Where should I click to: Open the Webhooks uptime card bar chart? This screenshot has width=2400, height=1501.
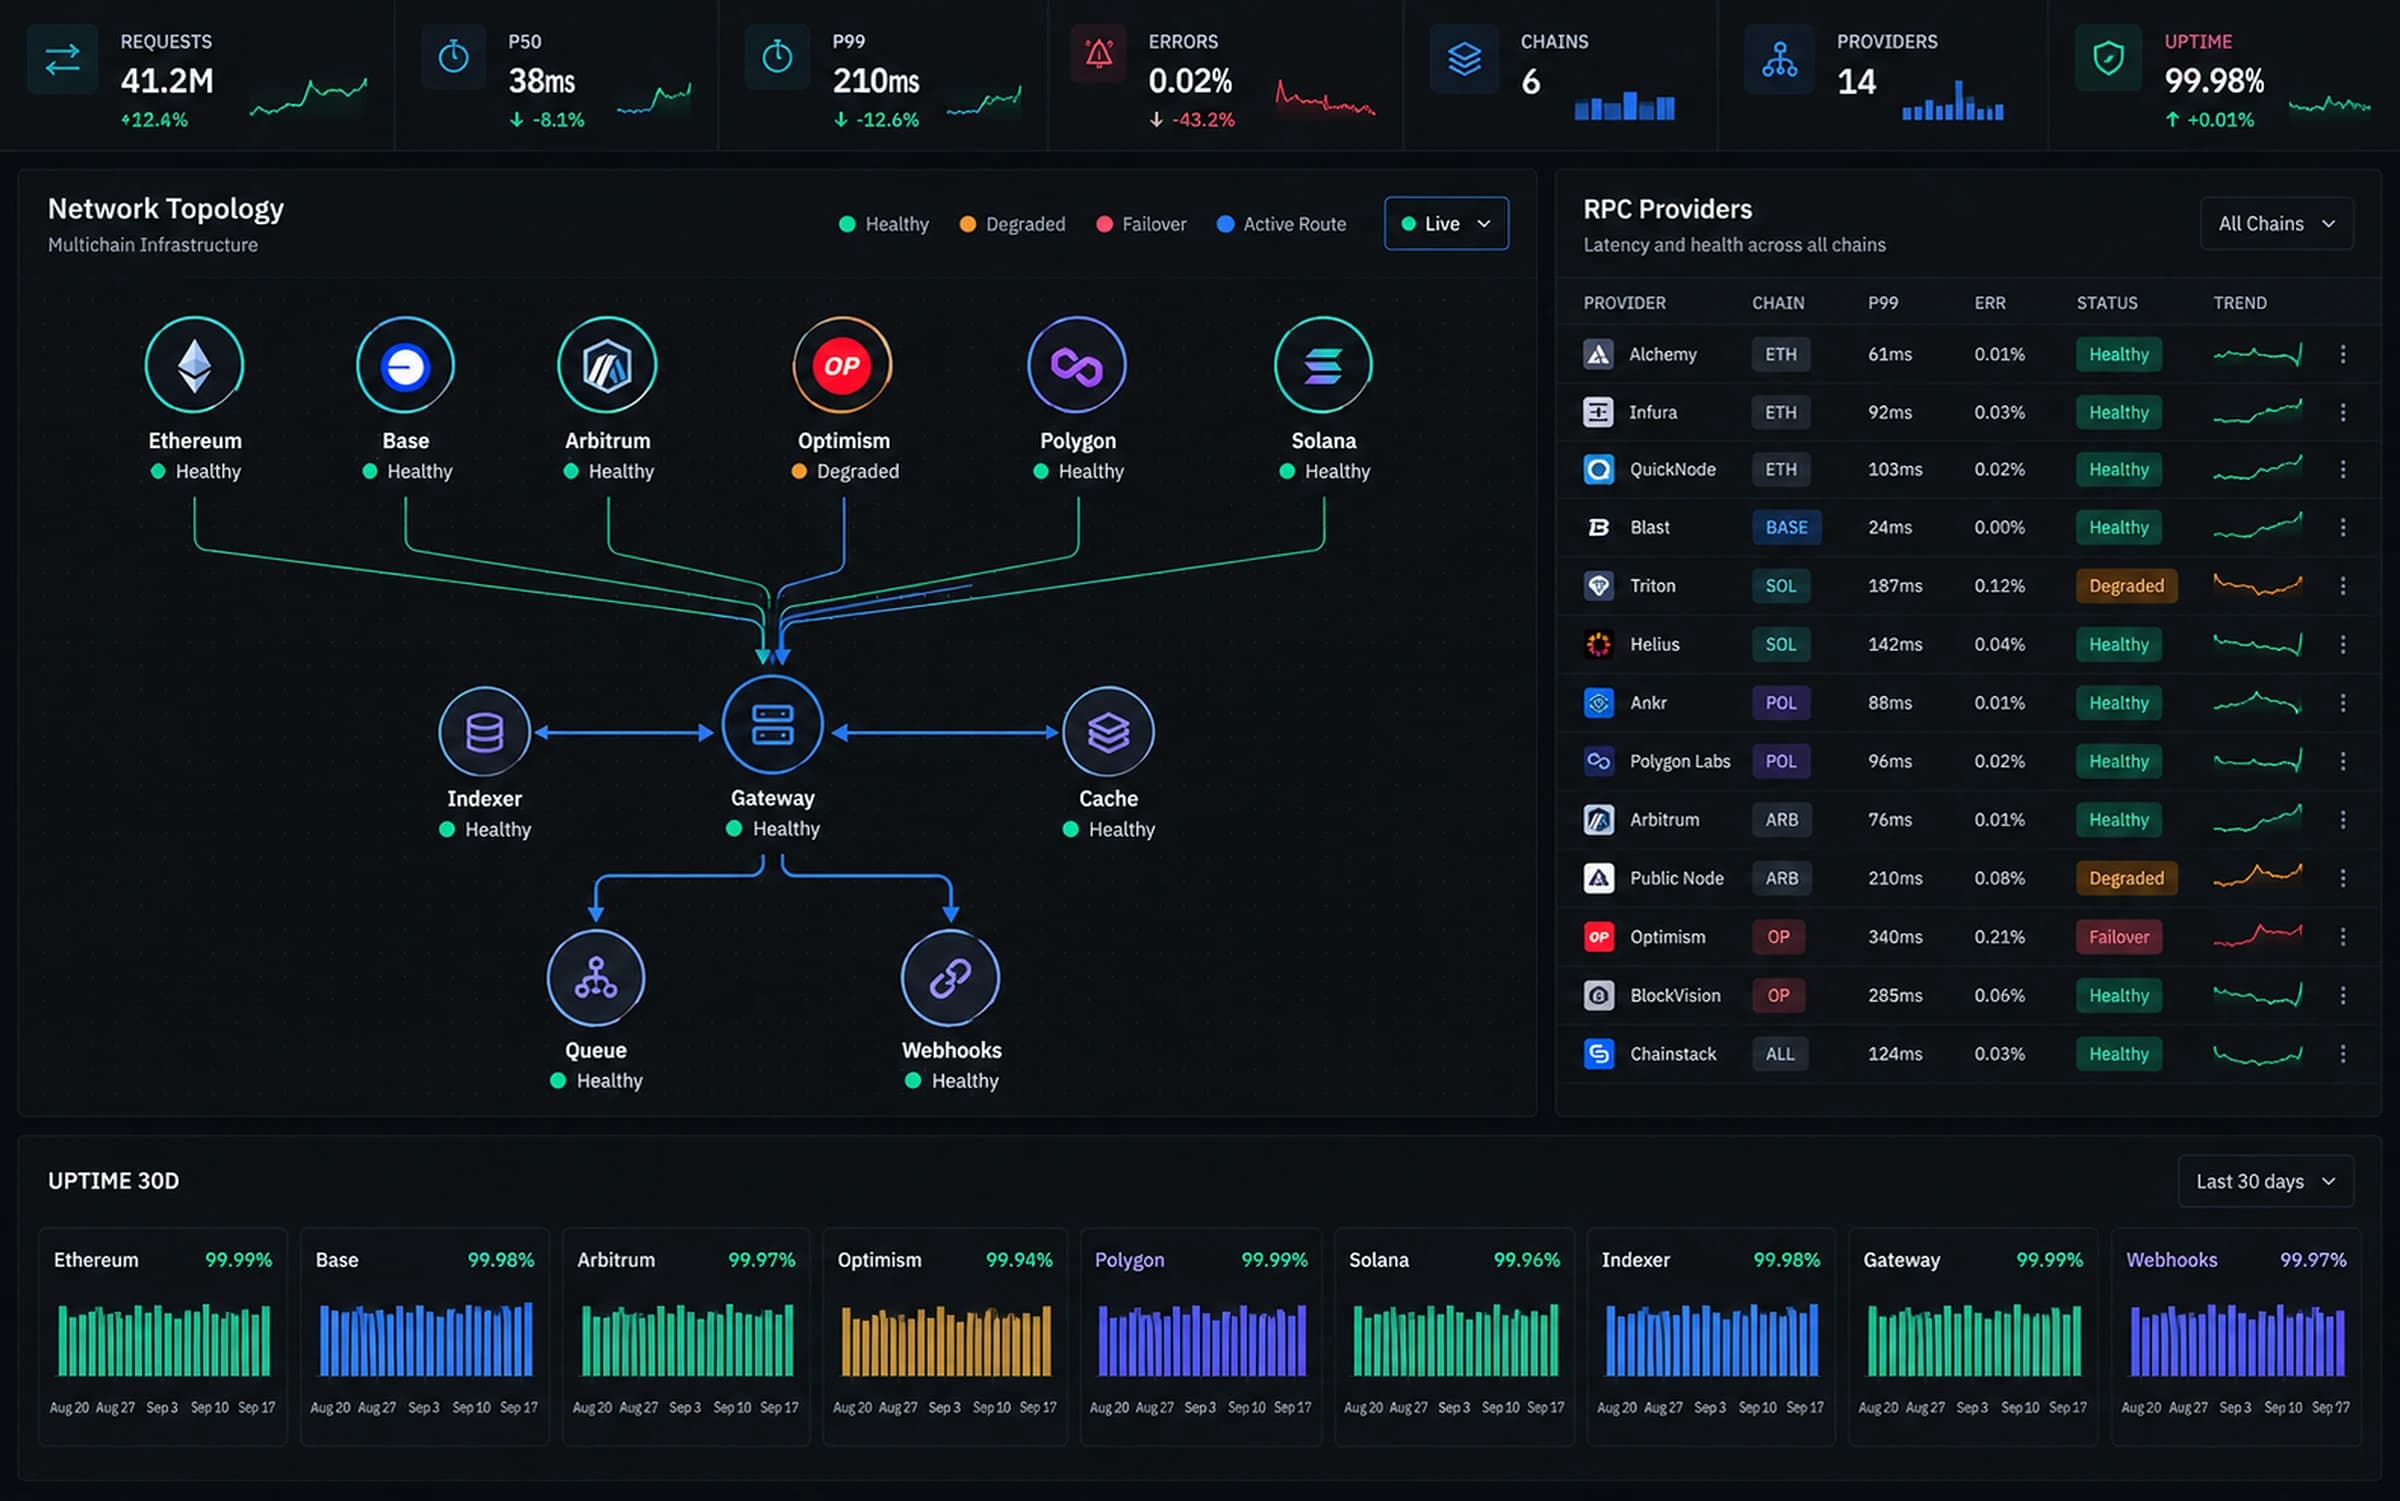click(x=2237, y=1340)
